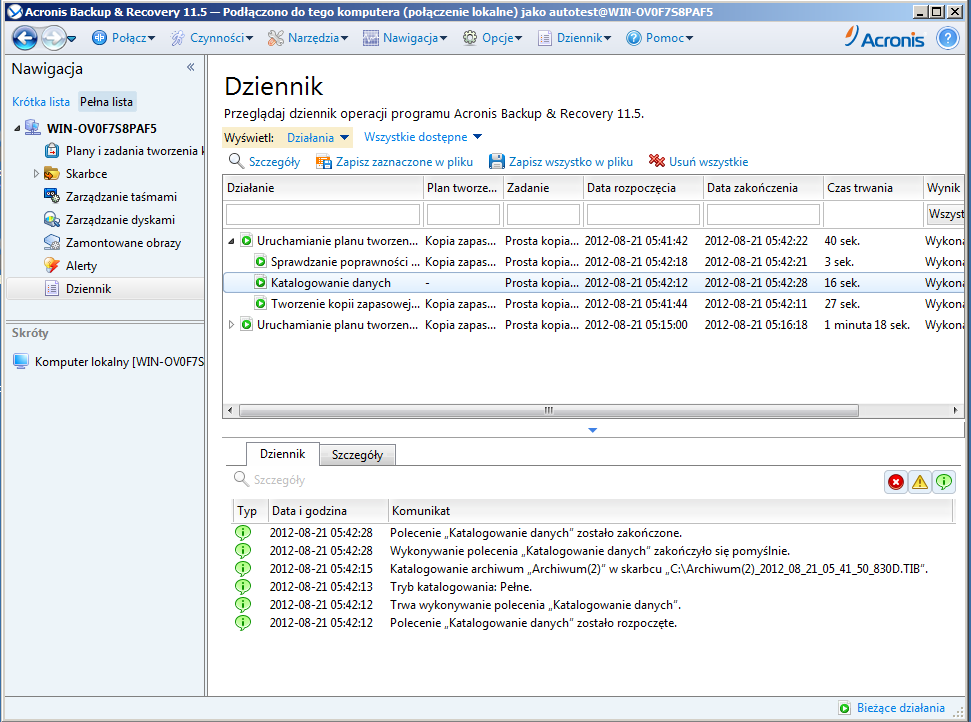Viewport: 971px width, 722px height.
Task: Click the Data zakończenia filter input field
Action: 763,215
